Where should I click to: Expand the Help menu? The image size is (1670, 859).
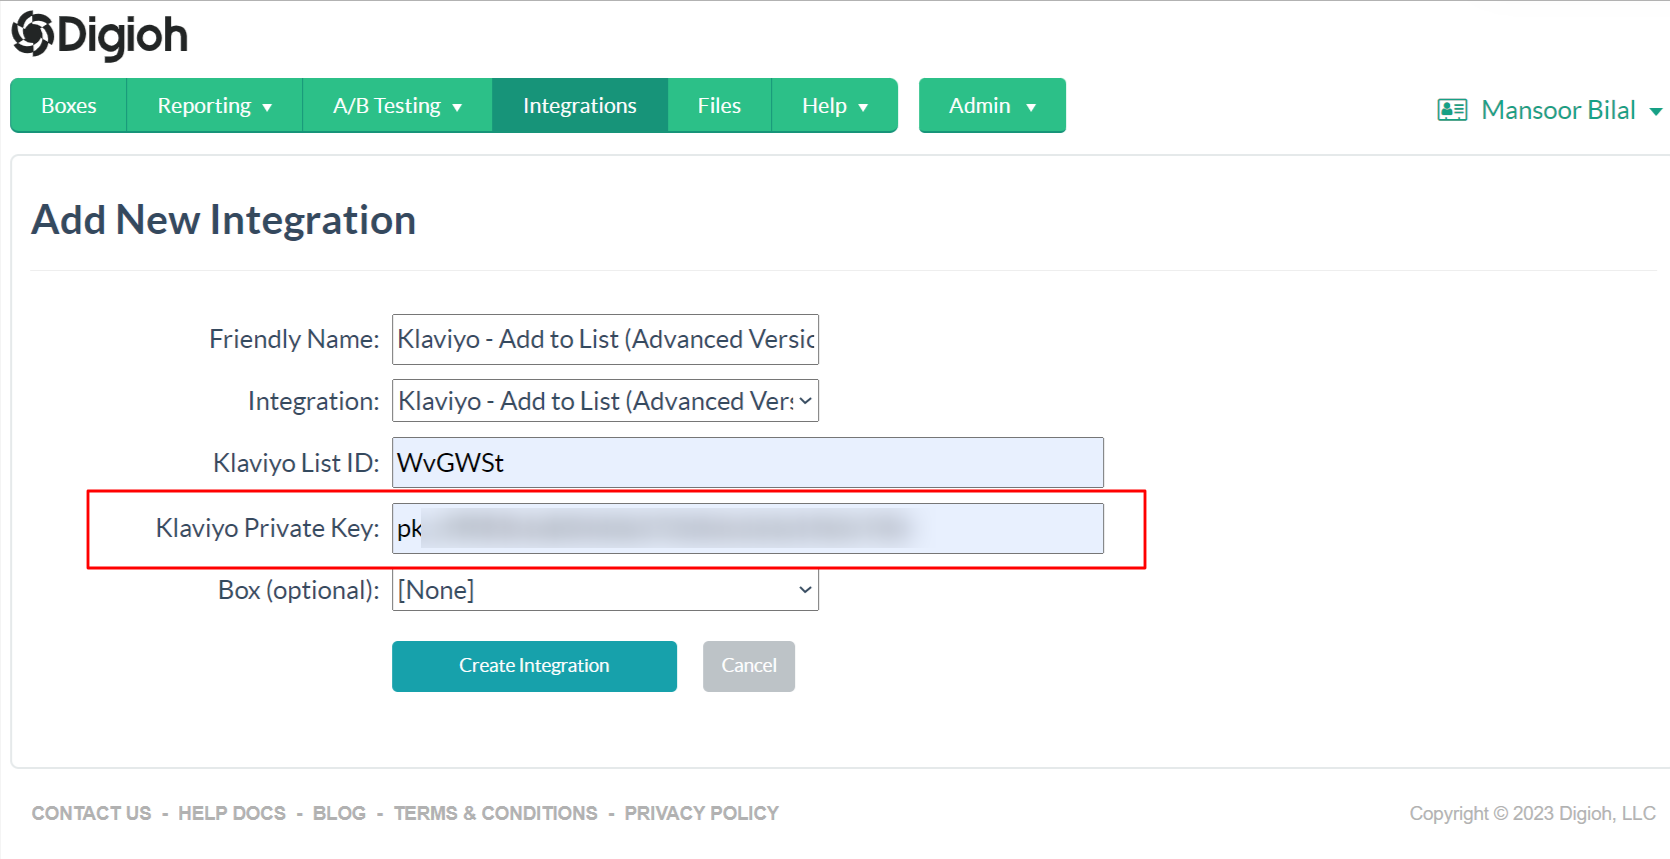(835, 105)
